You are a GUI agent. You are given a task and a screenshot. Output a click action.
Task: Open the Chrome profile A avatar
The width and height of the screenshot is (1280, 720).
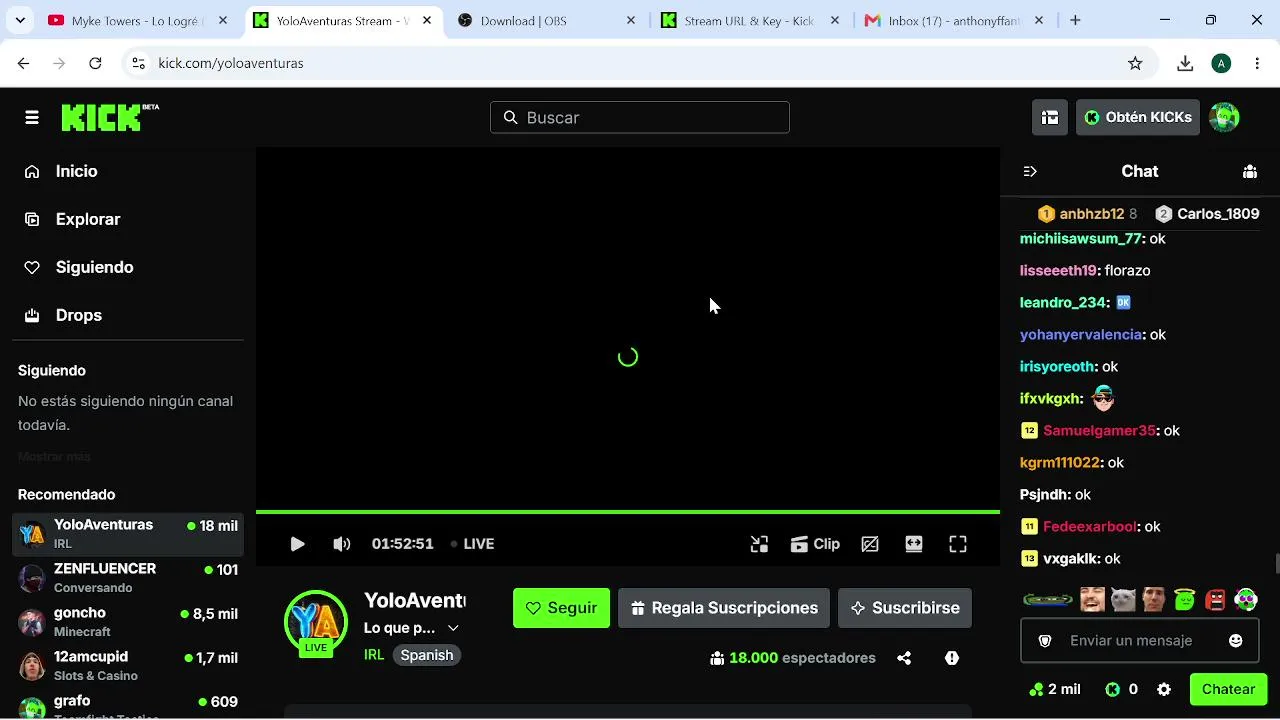click(1221, 63)
